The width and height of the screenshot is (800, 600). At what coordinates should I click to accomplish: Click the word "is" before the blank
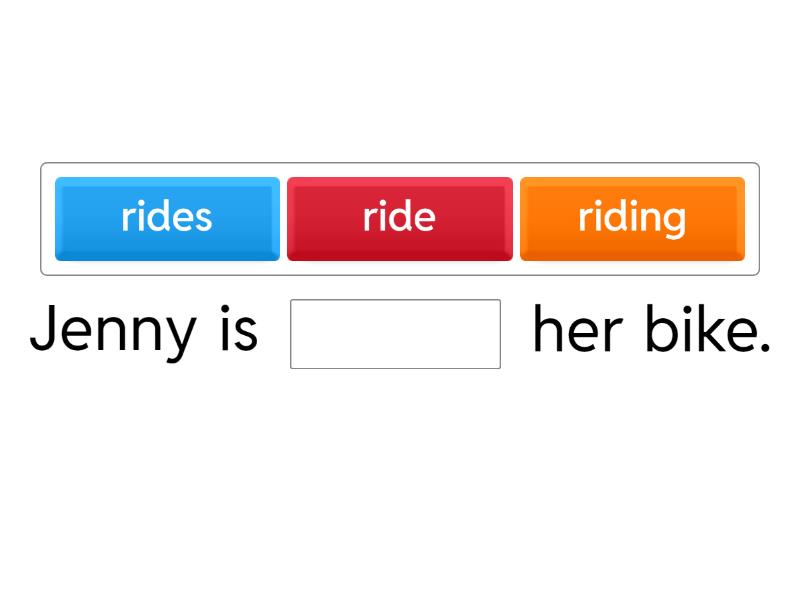[x=238, y=330]
